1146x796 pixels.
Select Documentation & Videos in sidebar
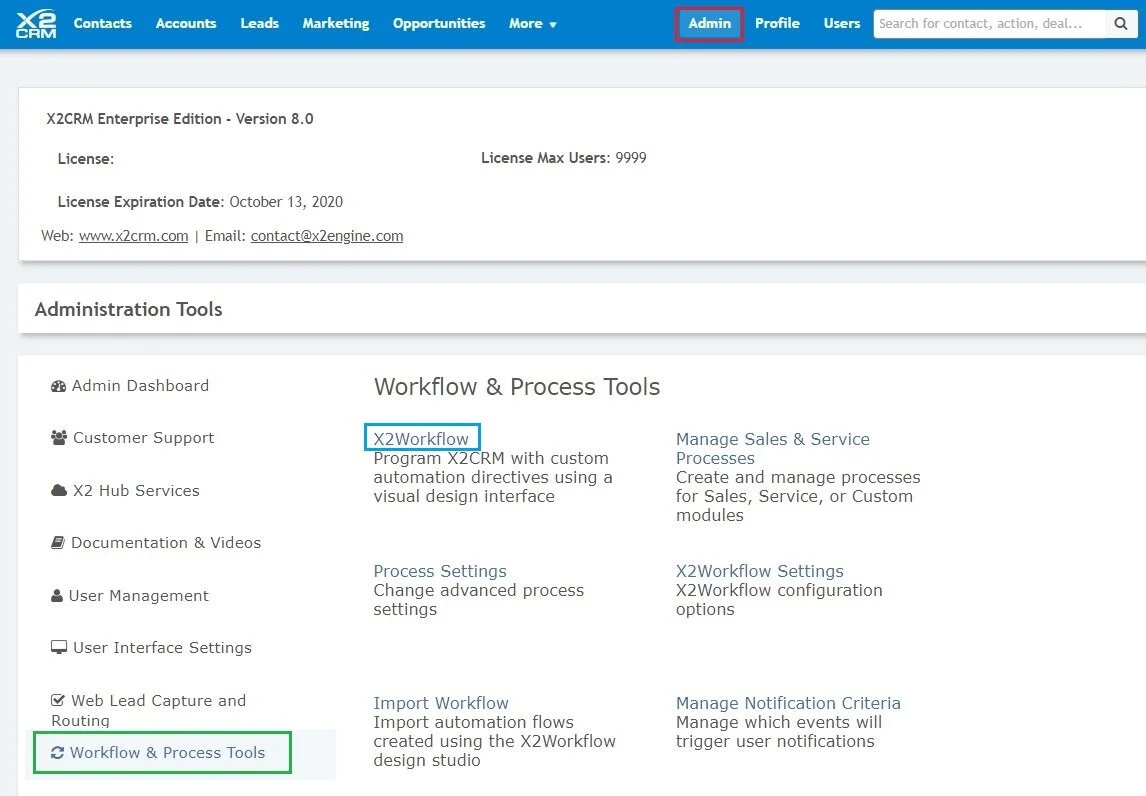tap(156, 542)
